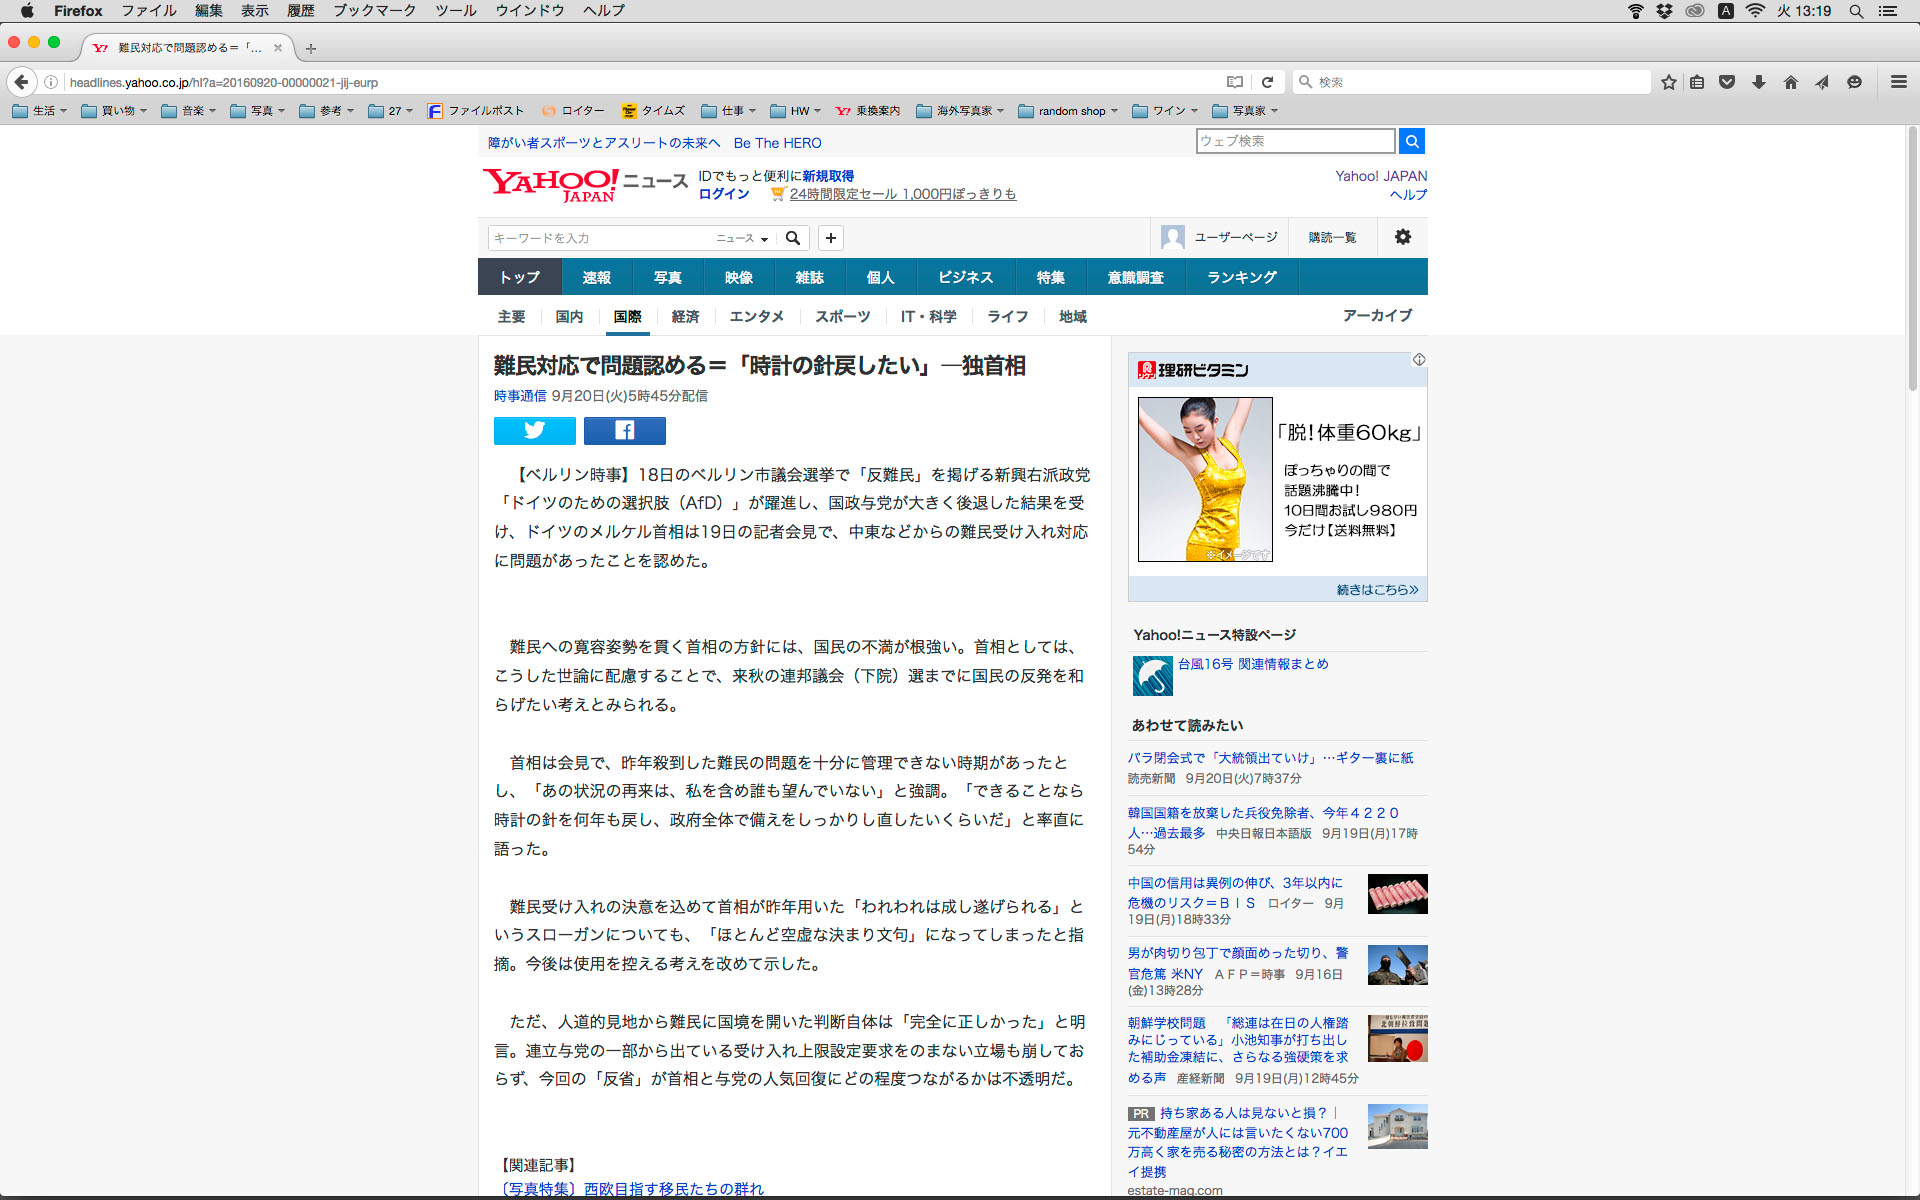1920x1200 pixels.
Task: Click the Firefox back arrow button
Action: [21, 82]
